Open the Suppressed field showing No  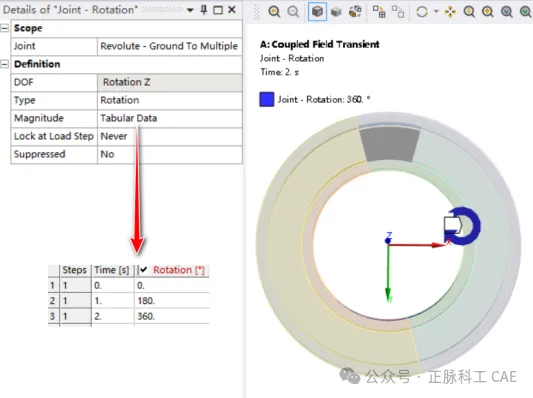pos(170,154)
